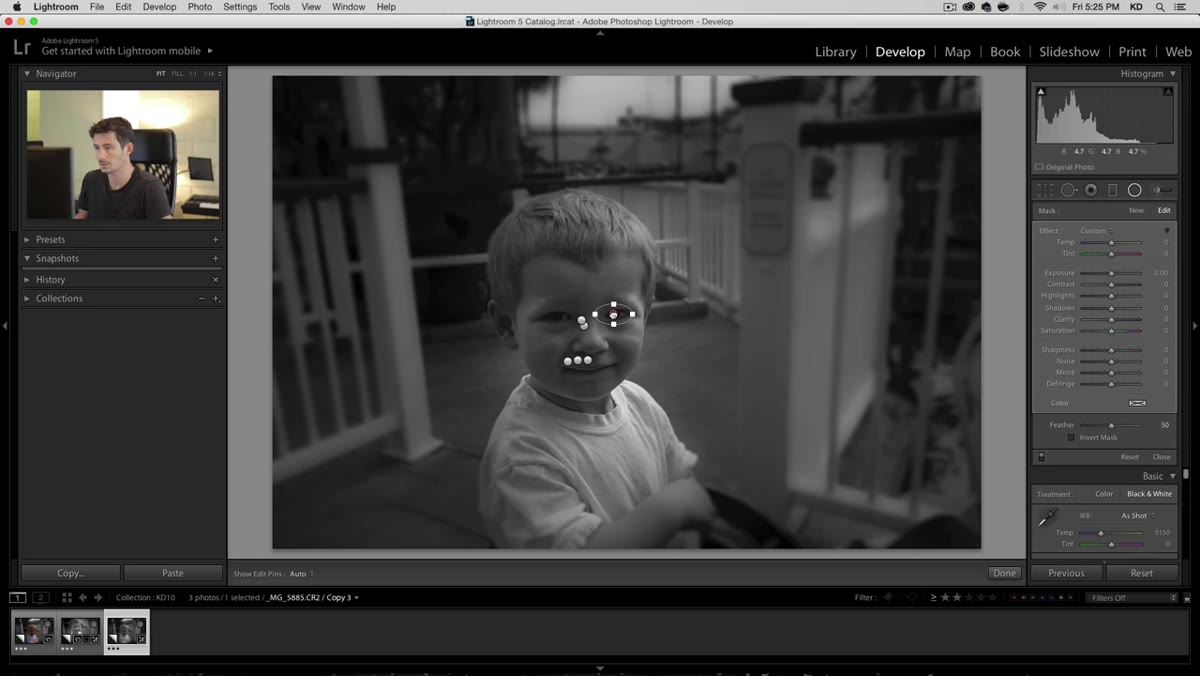Switch to the Library module
The width and height of the screenshot is (1200, 676).
point(835,52)
